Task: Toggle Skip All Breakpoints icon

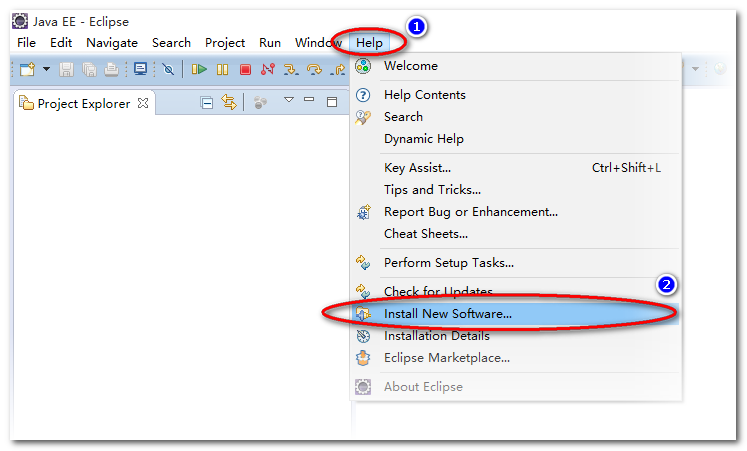Action: tap(168, 70)
